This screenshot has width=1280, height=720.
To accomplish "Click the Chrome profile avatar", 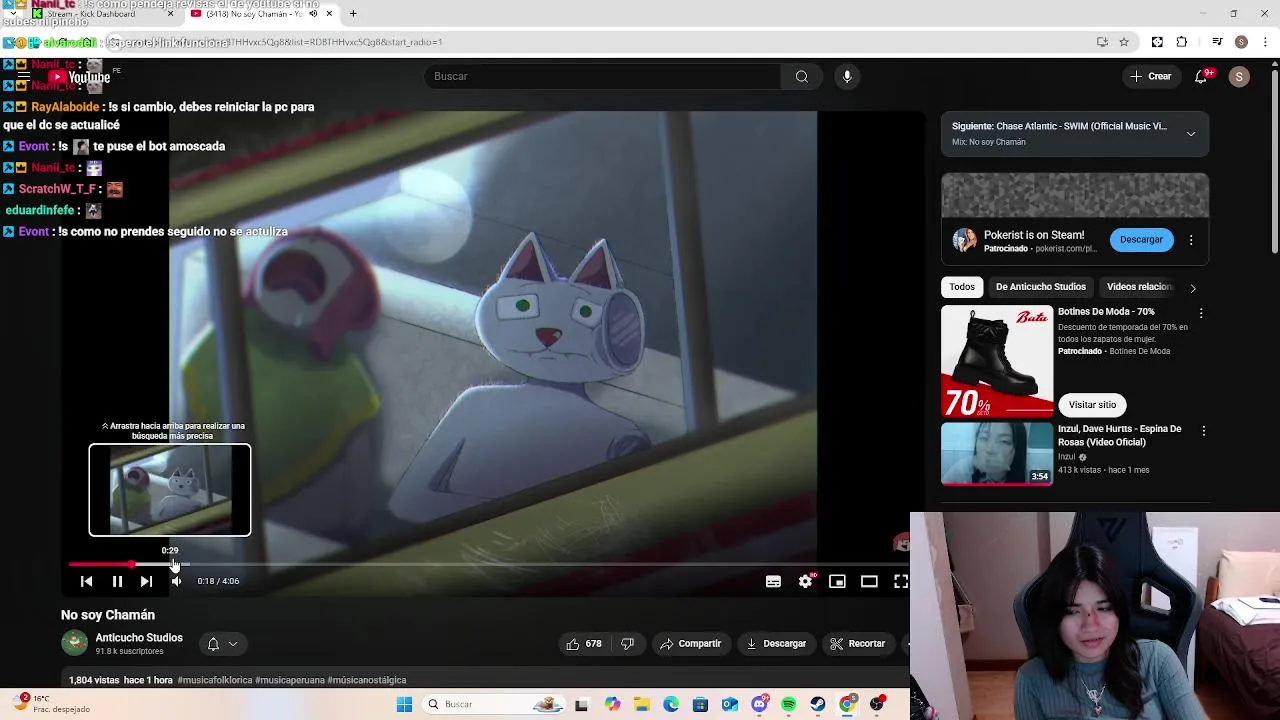I will [x=1241, y=42].
